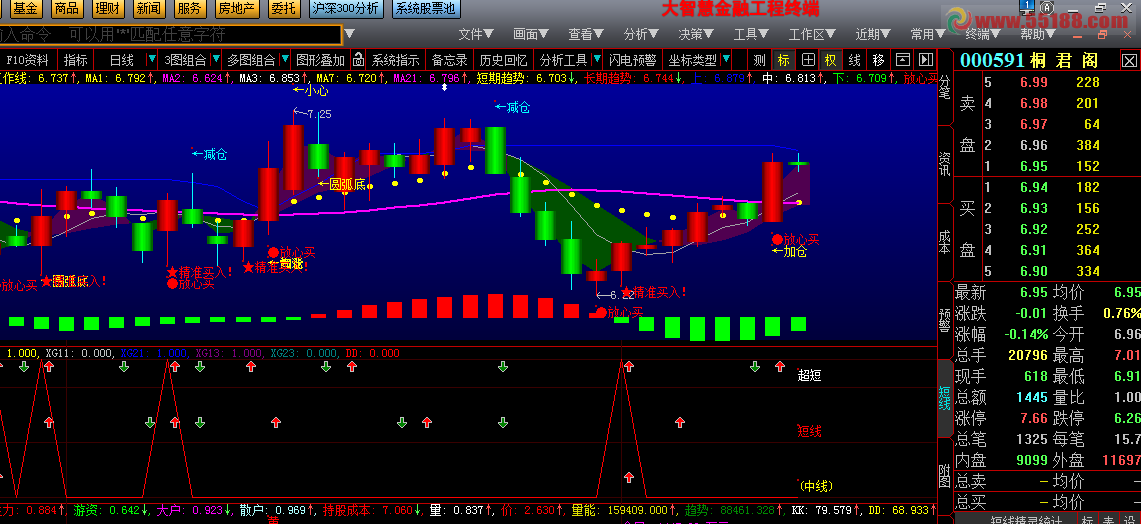Open the 查看 menu

(x=587, y=34)
